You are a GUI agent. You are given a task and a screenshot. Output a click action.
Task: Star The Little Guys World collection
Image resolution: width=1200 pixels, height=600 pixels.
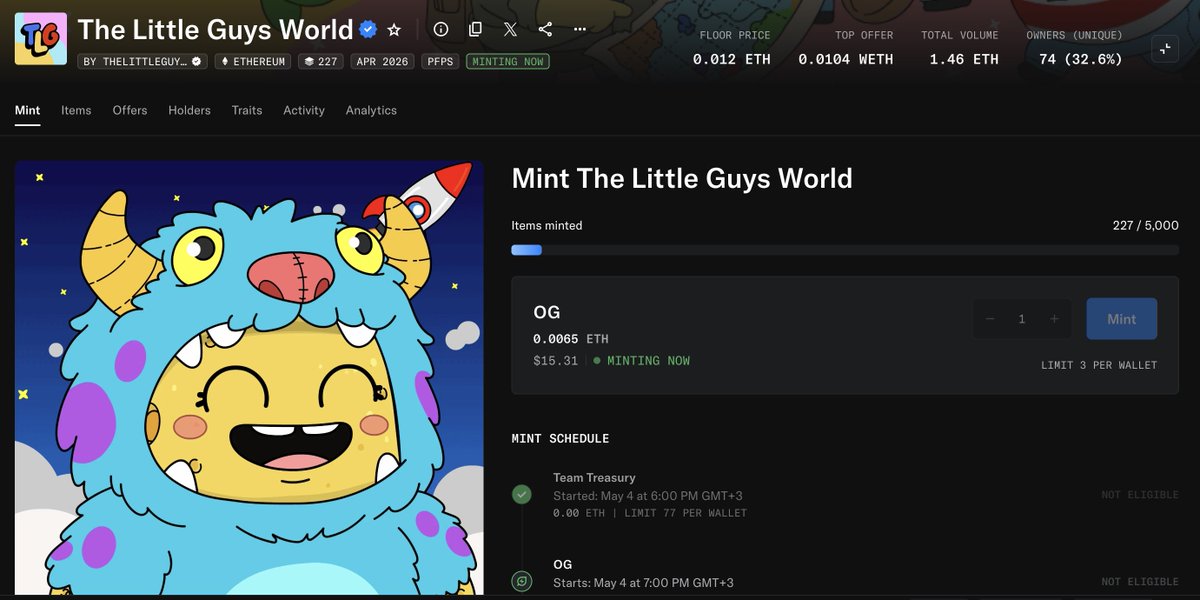(x=394, y=30)
